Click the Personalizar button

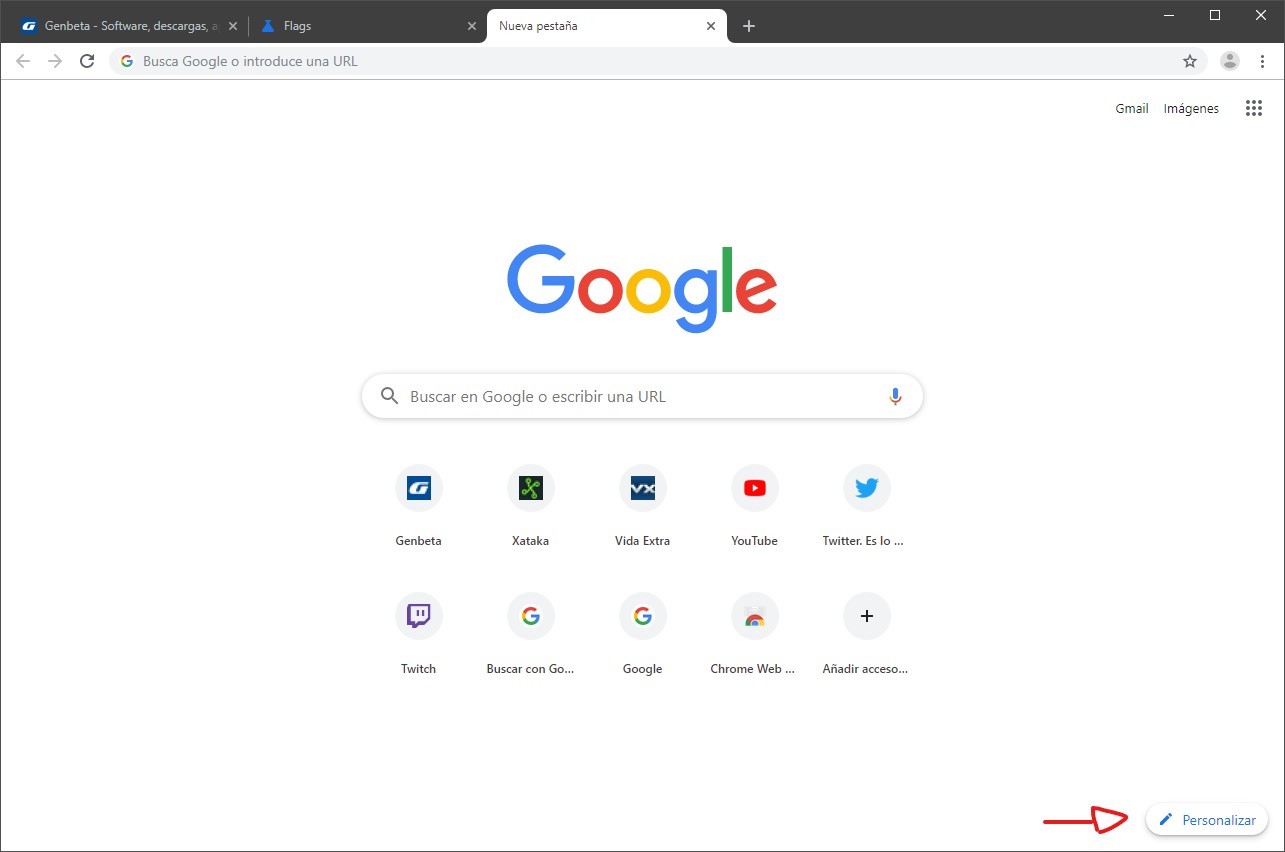pyautogui.click(x=1206, y=819)
